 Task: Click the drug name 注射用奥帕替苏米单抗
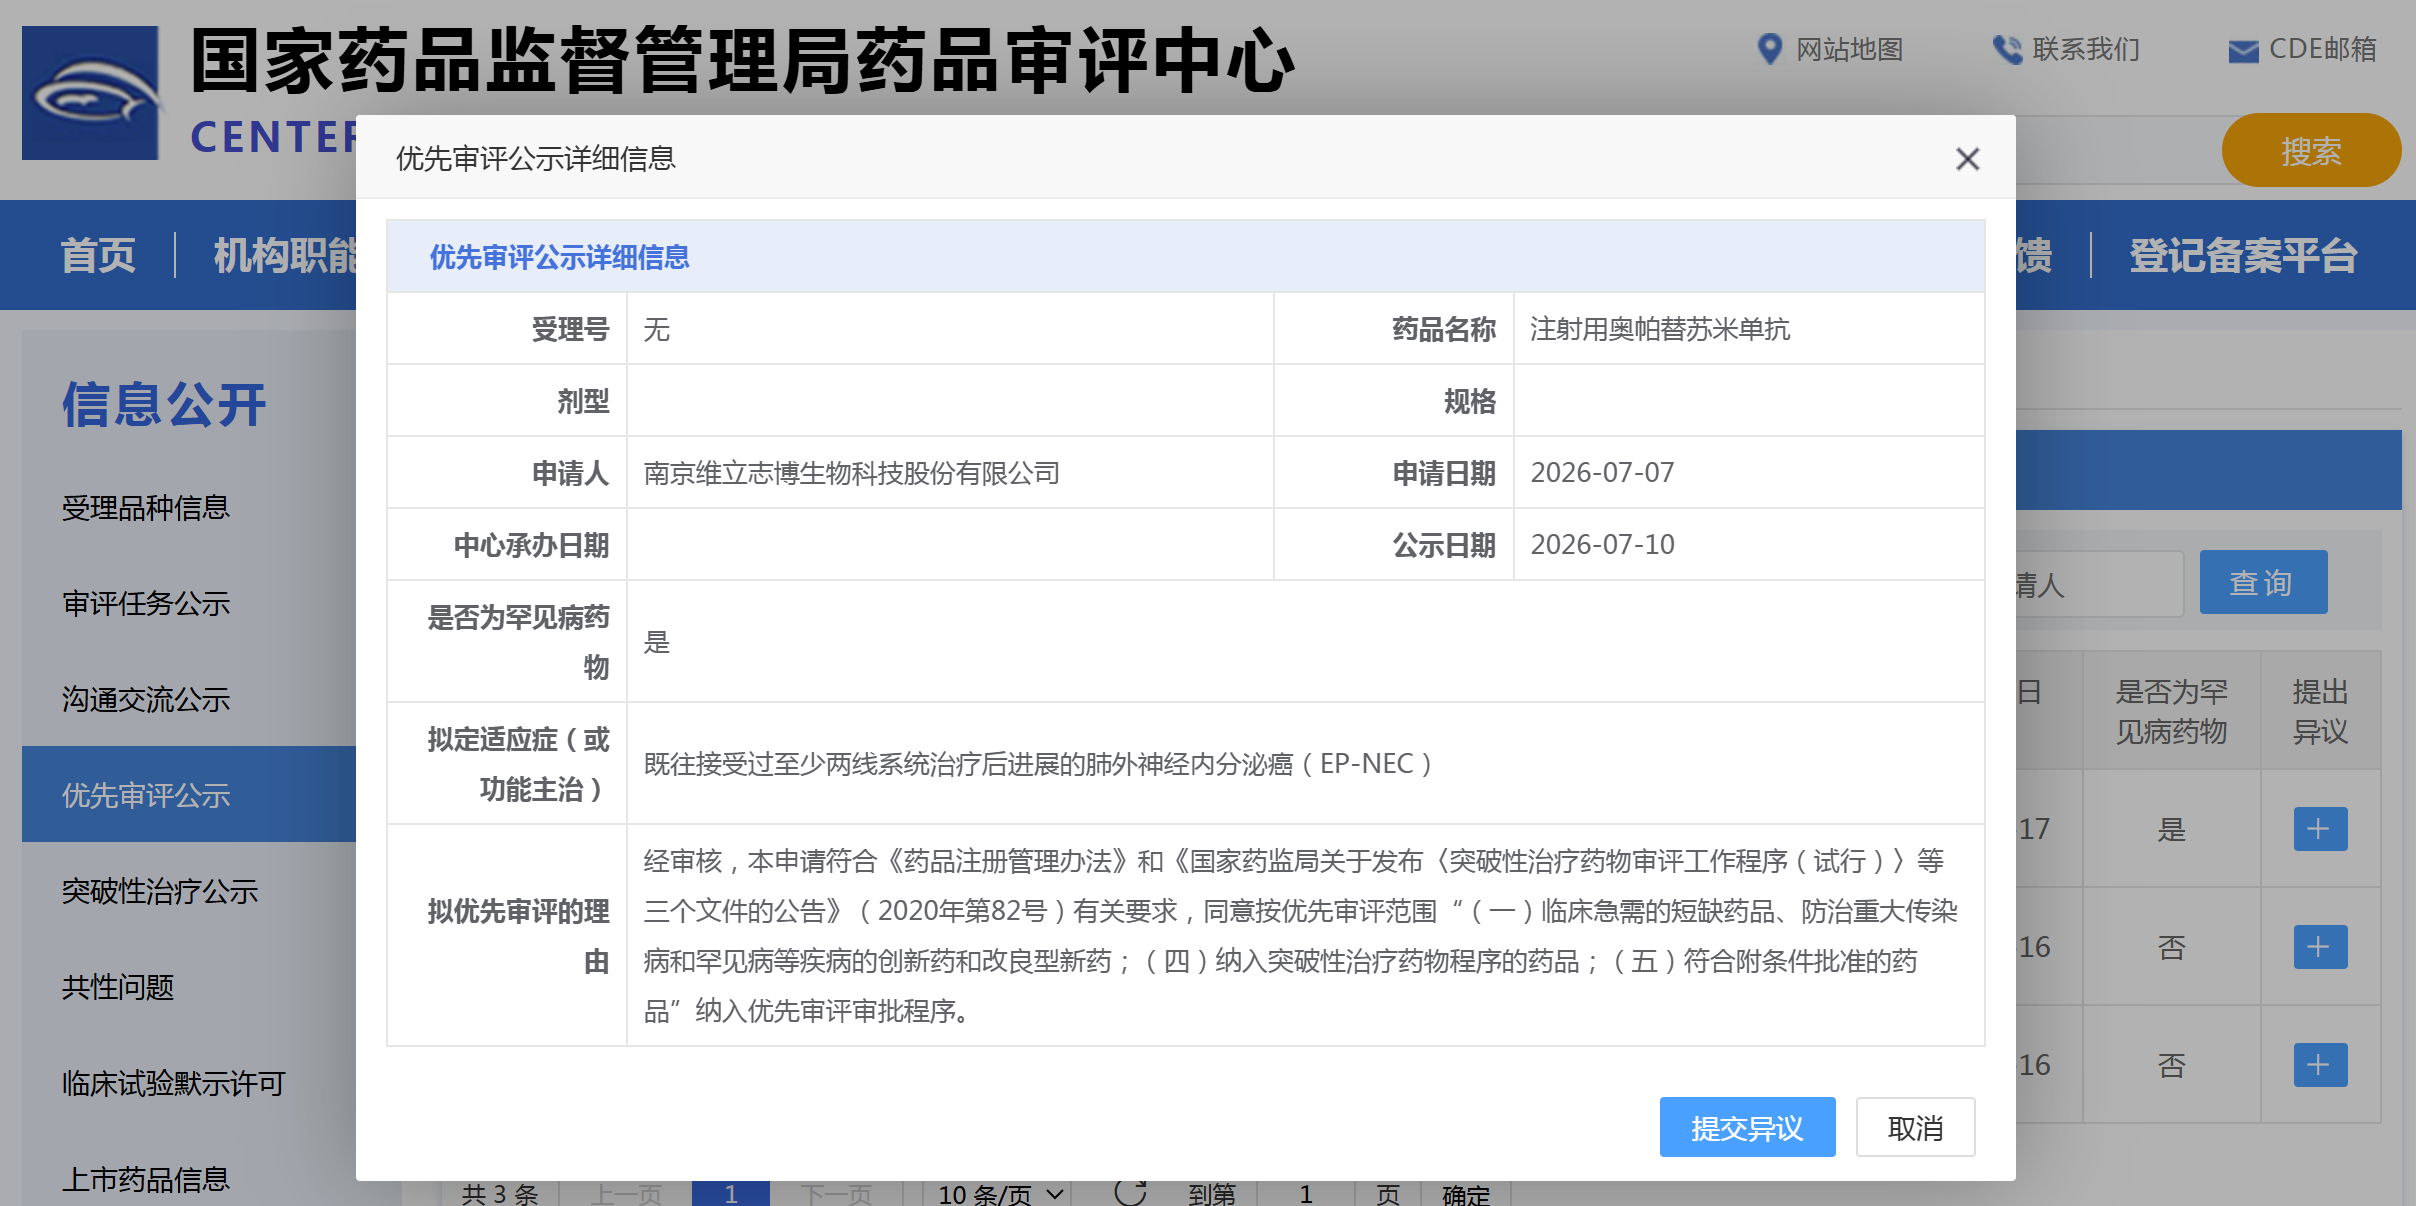(x=1660, y=329)
